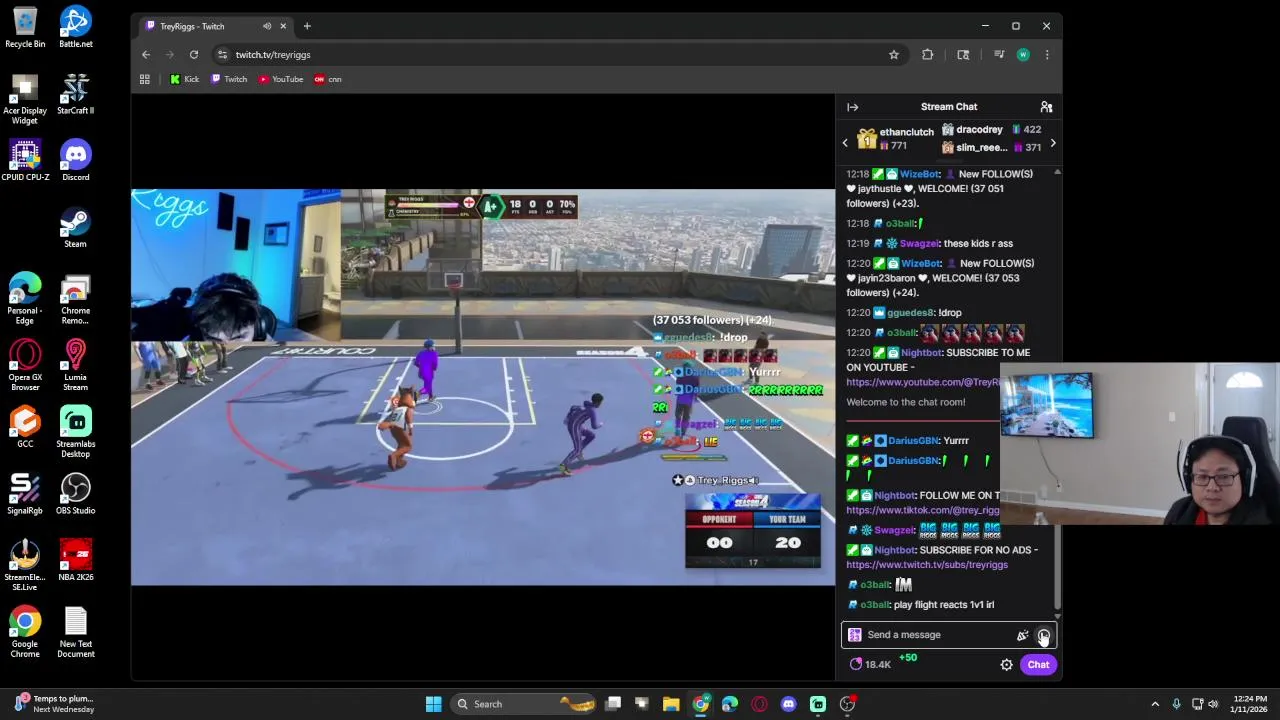This screenshot has height=720, width=1280.
Task: Claim the +50 channel points bonus
Action: tap(908, 658)
